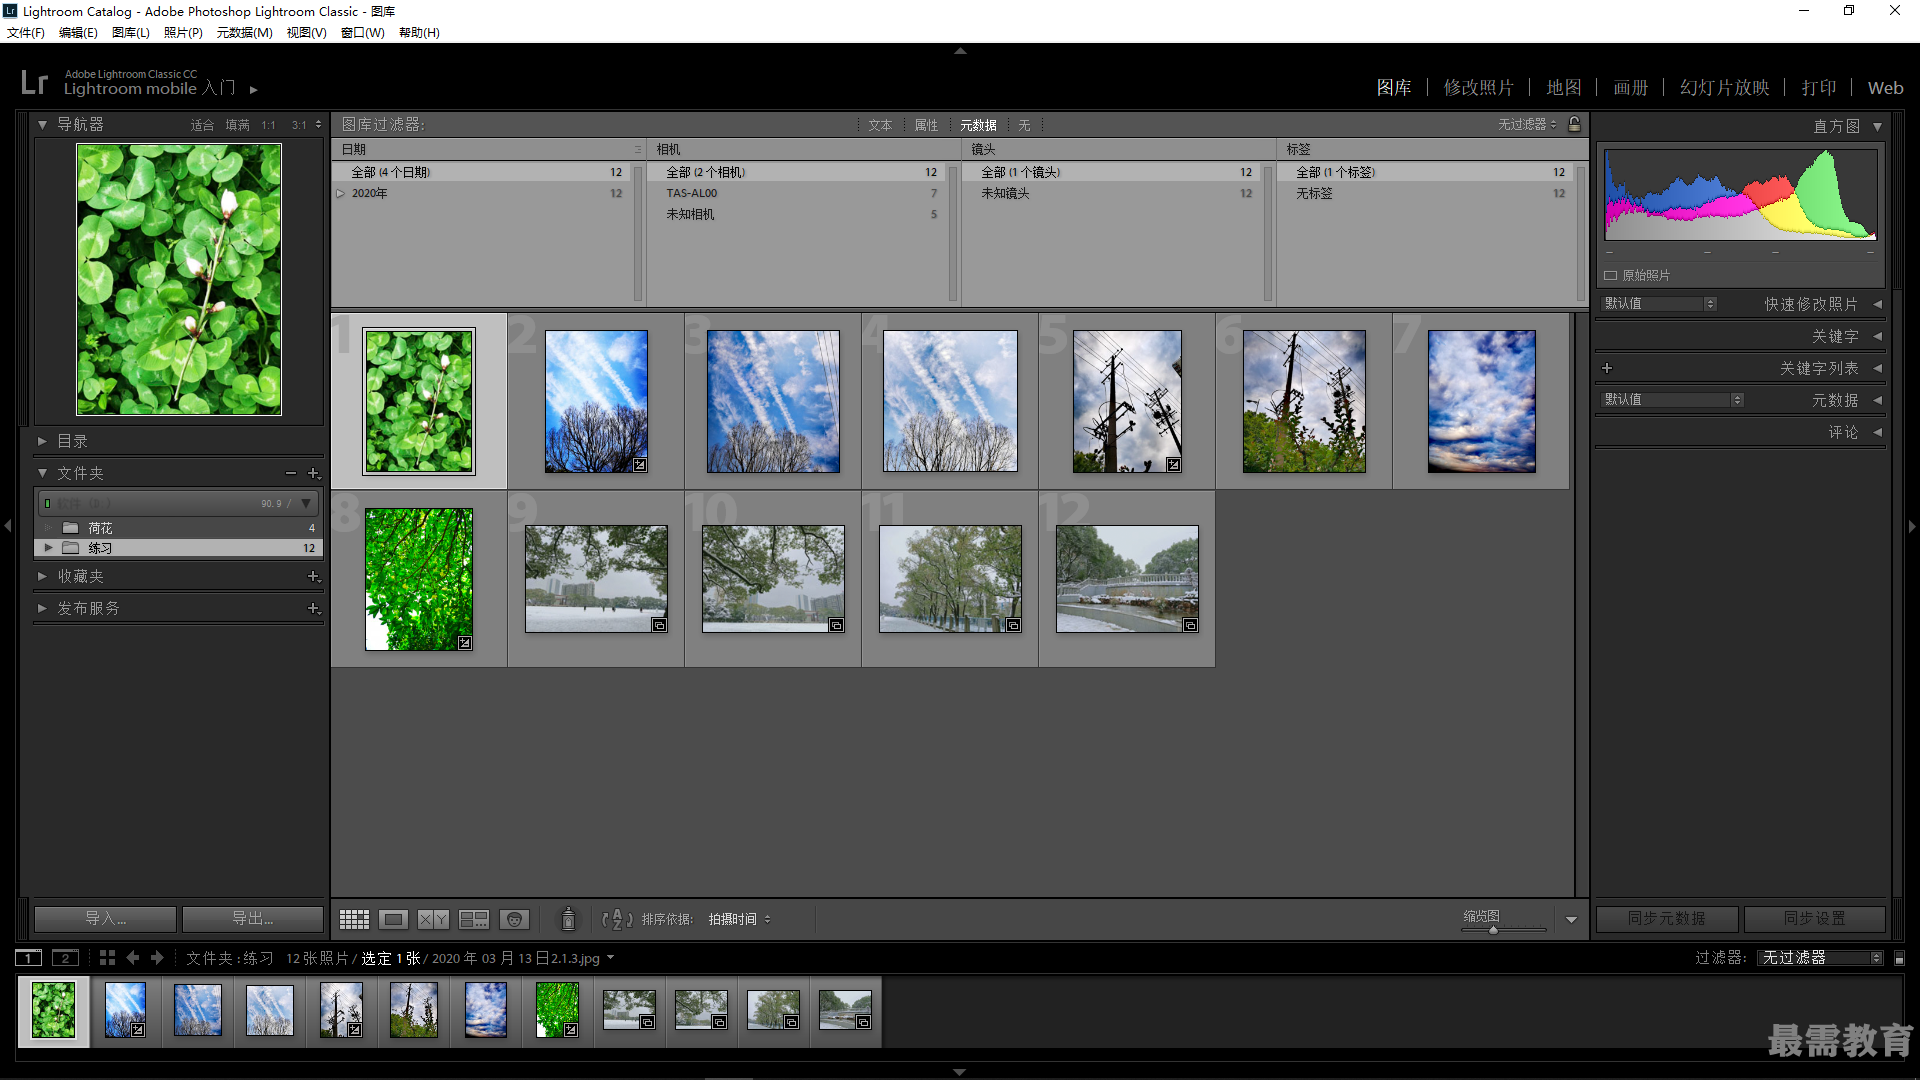Toggle filmstrip filter switch at far right
The height and width of the screenshot is (1080, 1920).
click(x=1899, y=958)
